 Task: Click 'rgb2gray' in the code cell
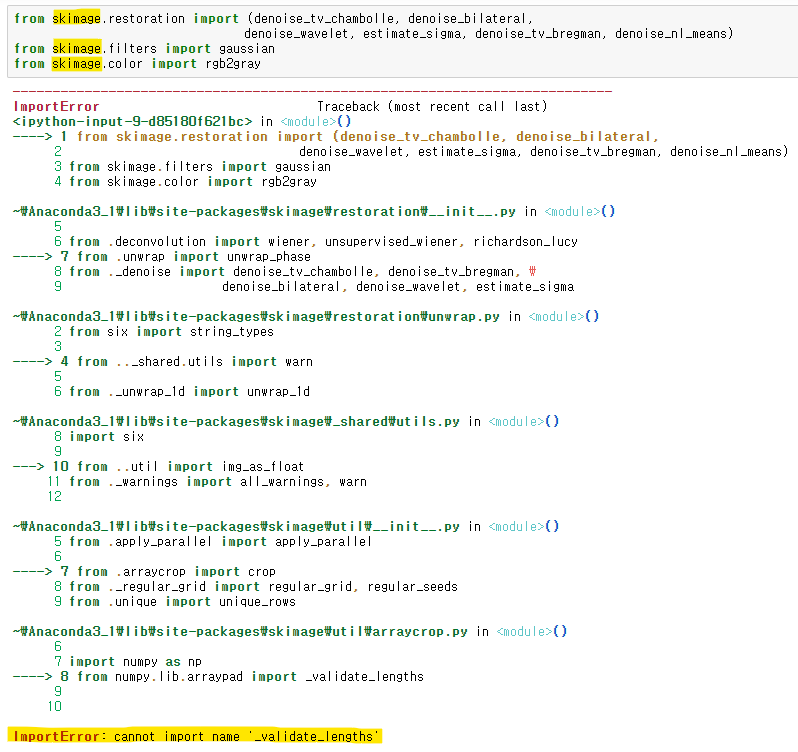[x=233, y=64]
